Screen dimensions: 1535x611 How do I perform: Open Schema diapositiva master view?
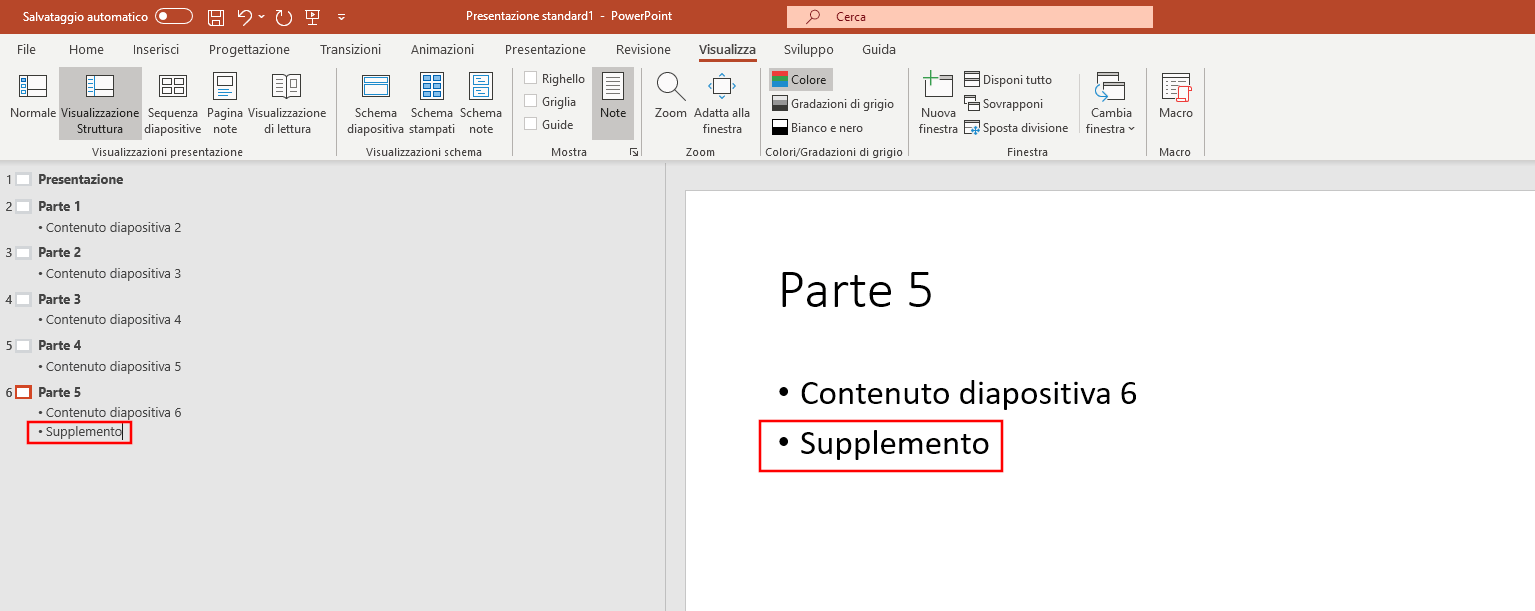[x=375, y=103]
